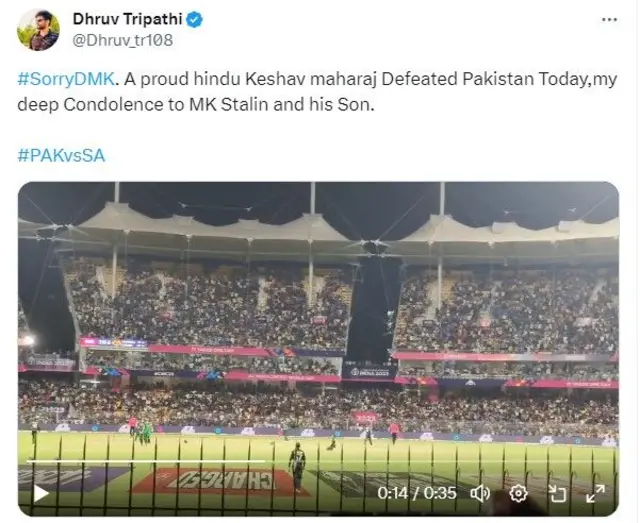Image resolution: width=640 pixels, height=523 pixels.
Task: Open Dhruv Tripathi's profile avatar
Action: click(38, 30)
